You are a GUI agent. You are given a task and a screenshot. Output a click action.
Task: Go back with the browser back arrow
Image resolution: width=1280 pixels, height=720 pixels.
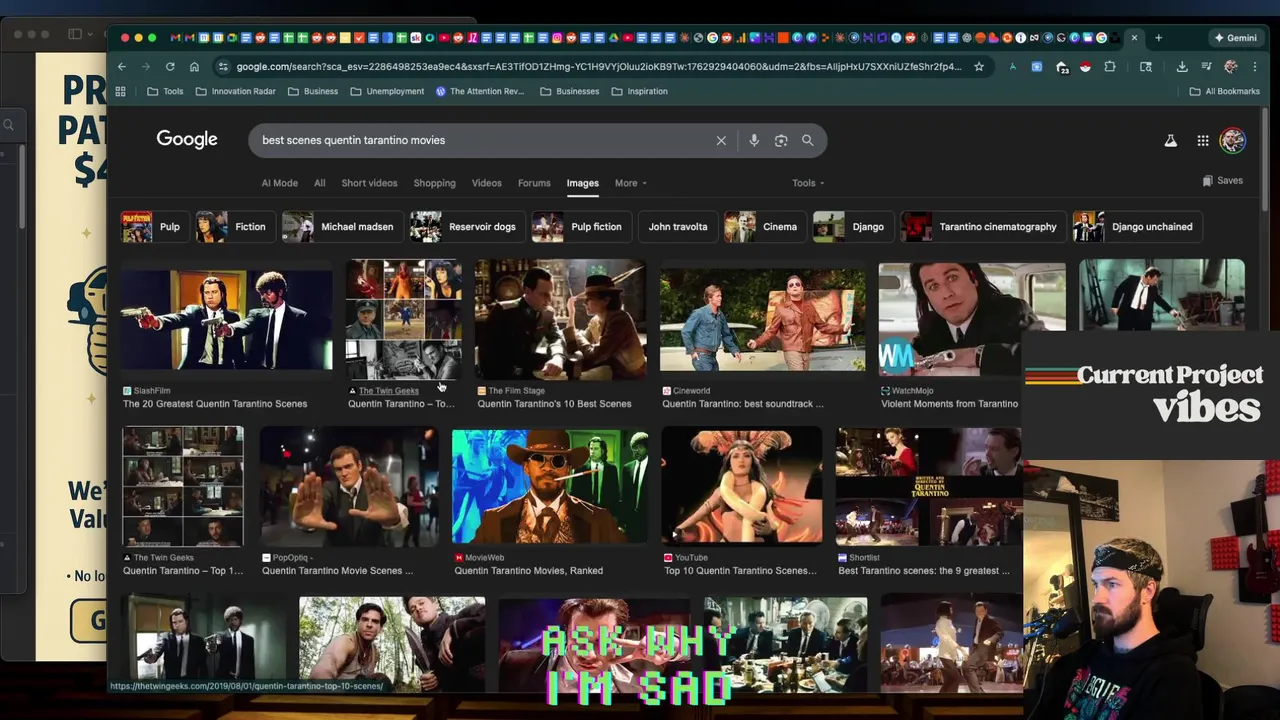tap(122, 67)
